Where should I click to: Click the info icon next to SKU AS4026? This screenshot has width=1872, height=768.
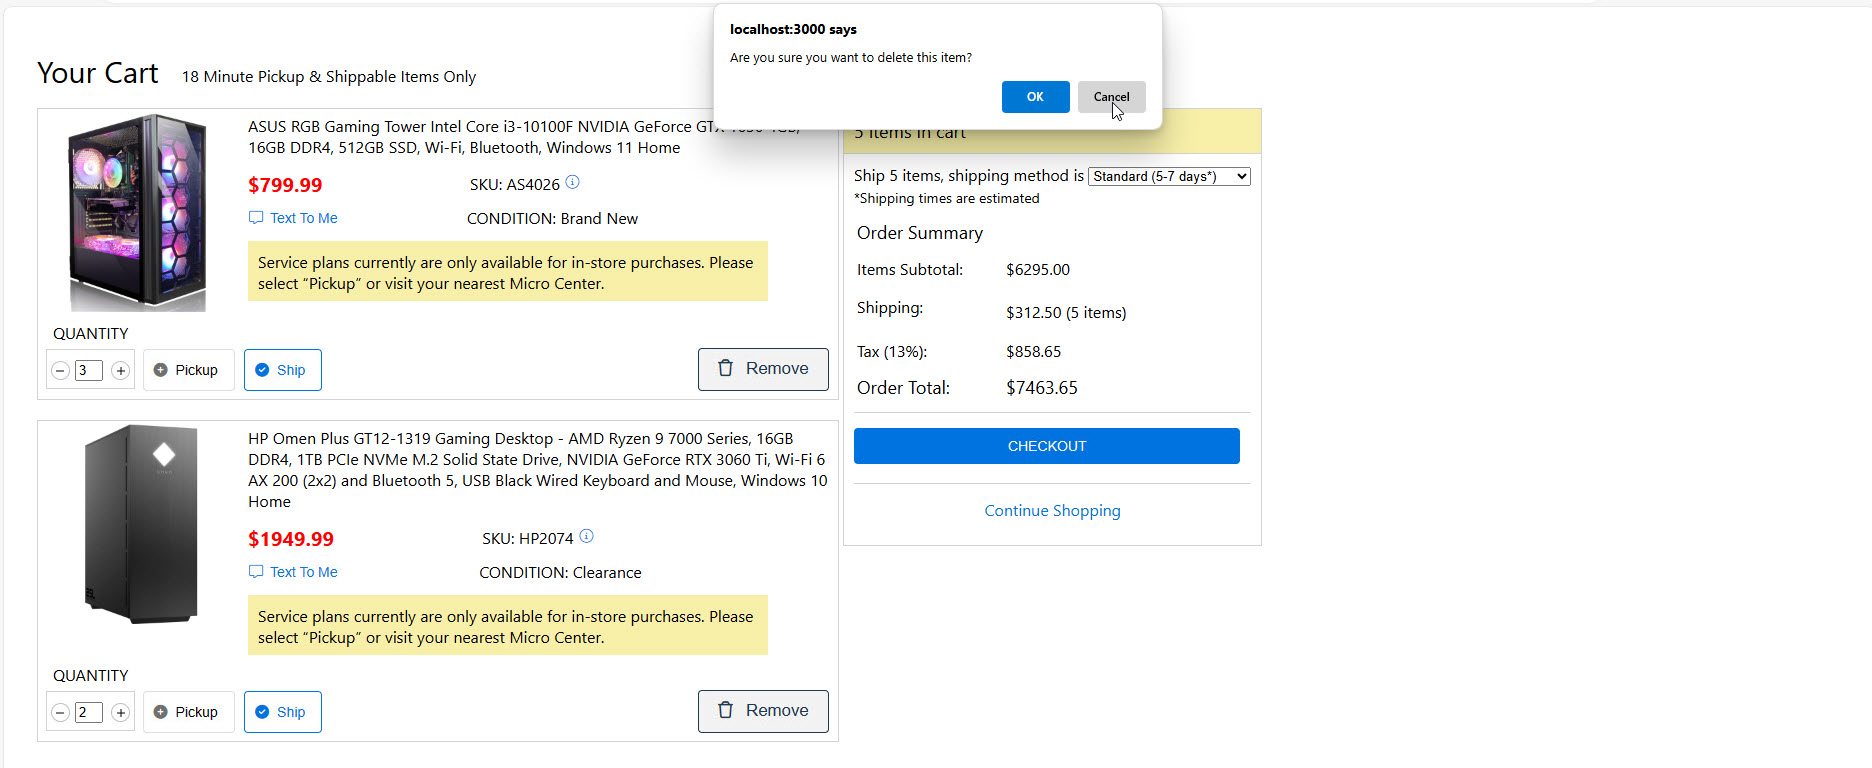coord(572,182)
